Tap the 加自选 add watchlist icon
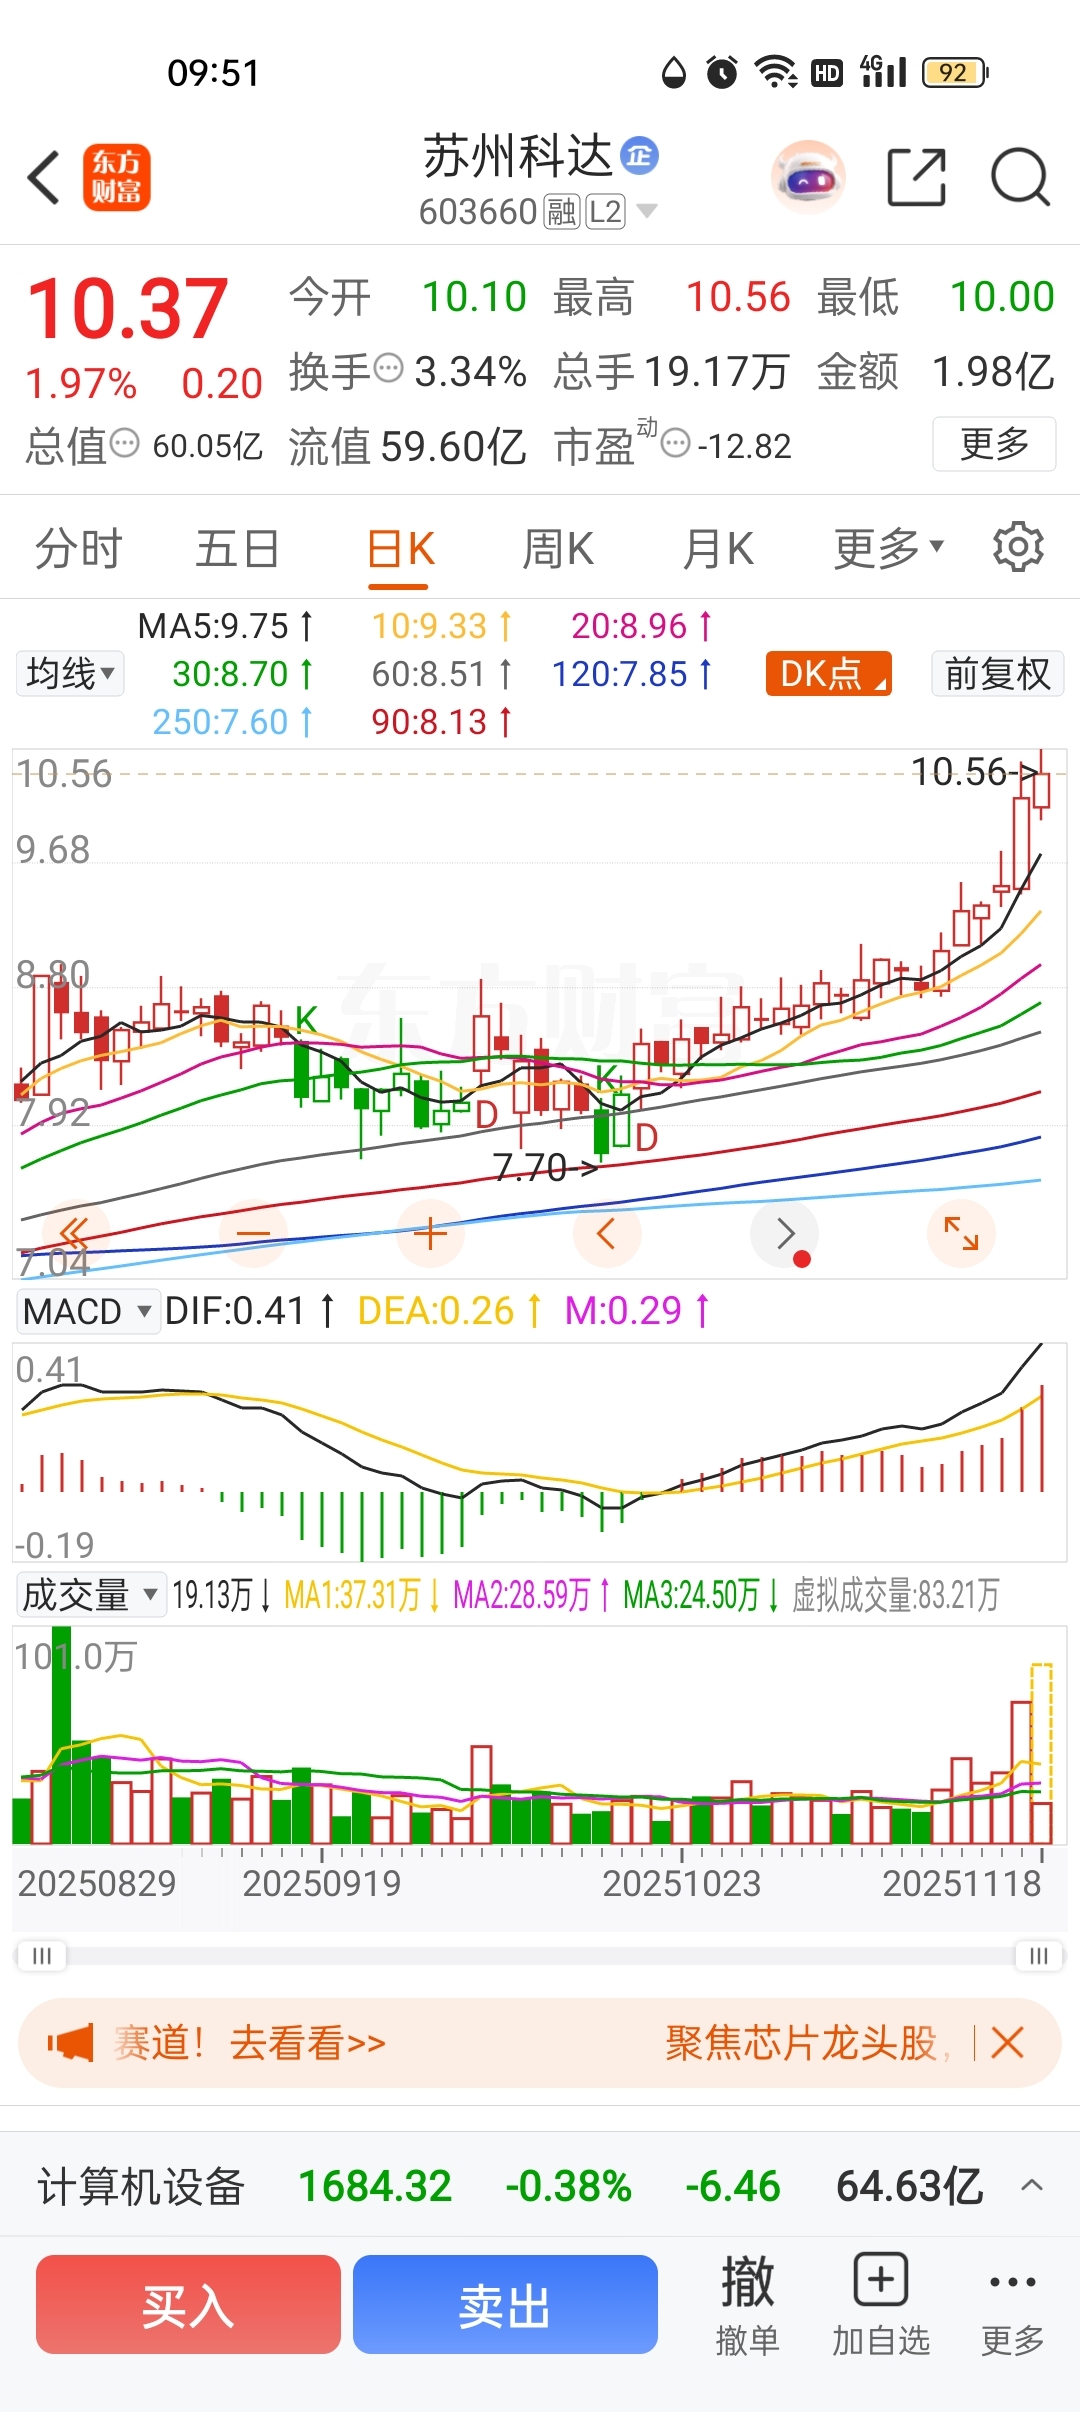The width and height of the screenshot is (1080, 2412). (x=881, y=2304)
